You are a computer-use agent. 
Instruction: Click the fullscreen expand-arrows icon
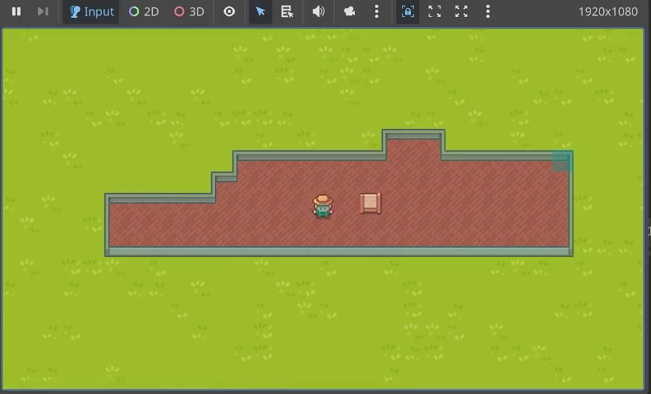[461, 11]
